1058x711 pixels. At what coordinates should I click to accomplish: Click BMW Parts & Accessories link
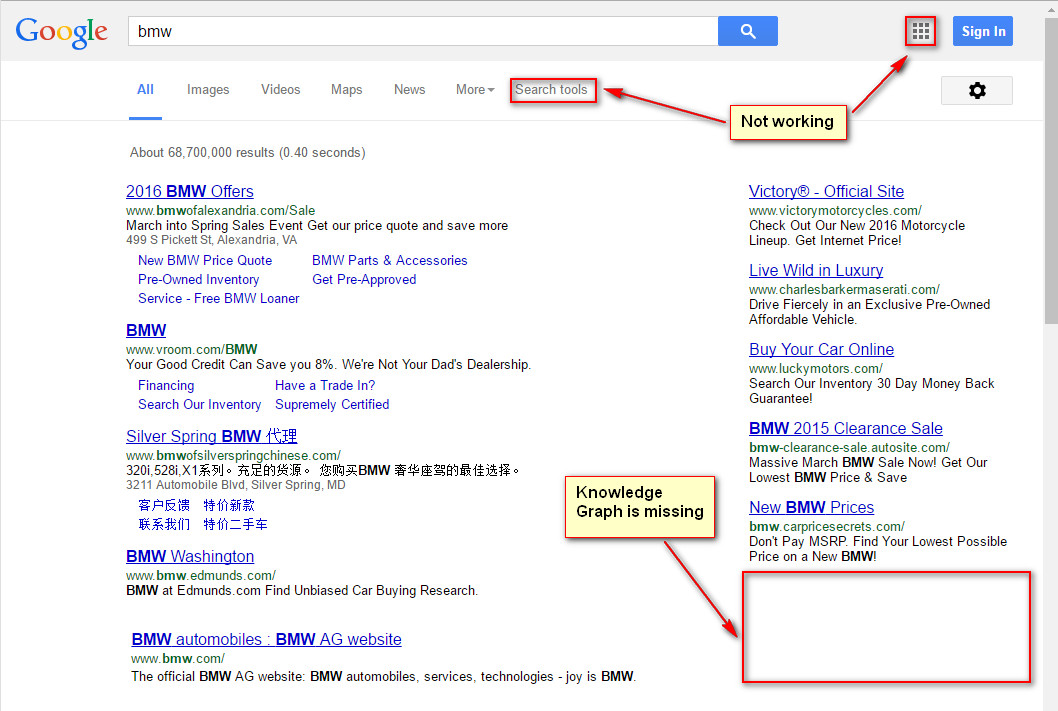(389, 260)
